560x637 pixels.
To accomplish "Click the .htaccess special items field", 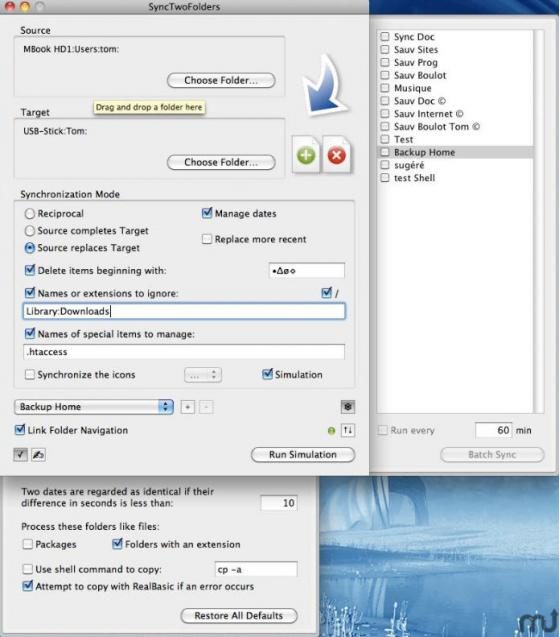I will click(x=184, y=352).
